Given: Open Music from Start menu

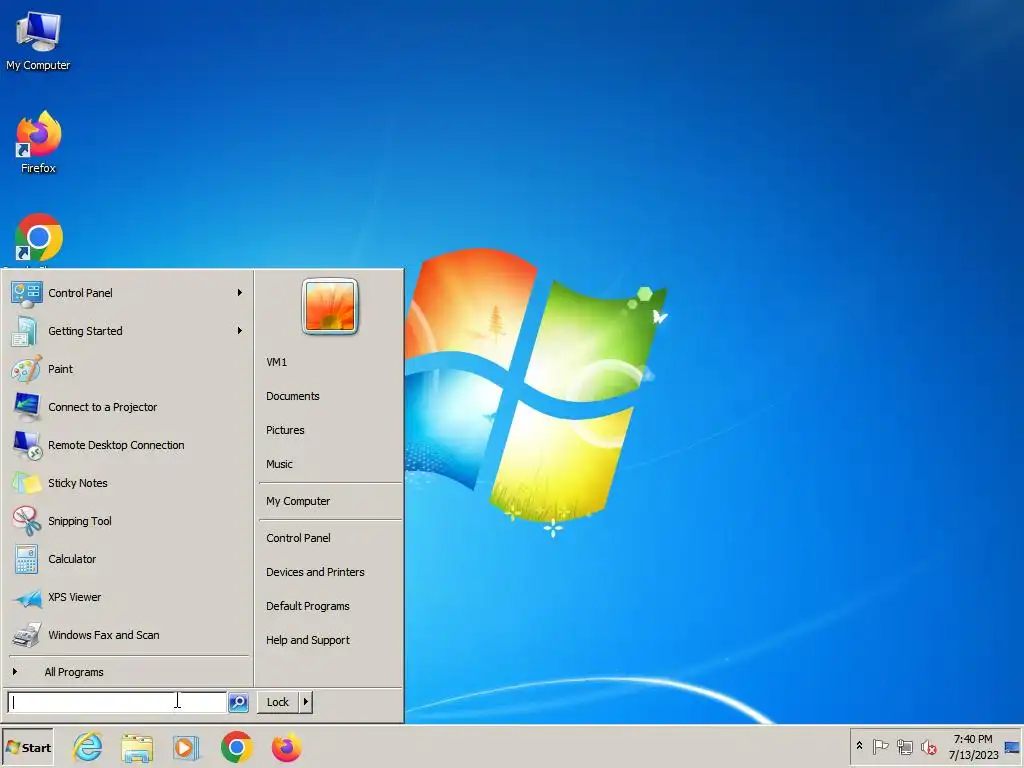Looking at the screenshot, I should [x=279, y=464].
